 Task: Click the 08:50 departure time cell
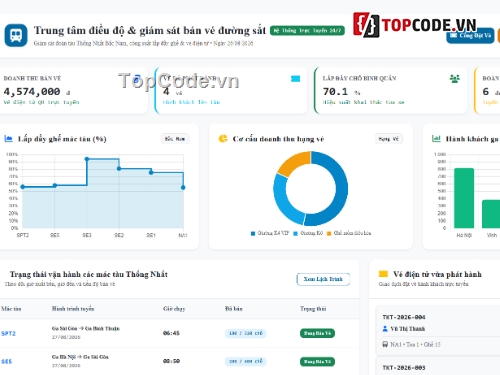171,361
